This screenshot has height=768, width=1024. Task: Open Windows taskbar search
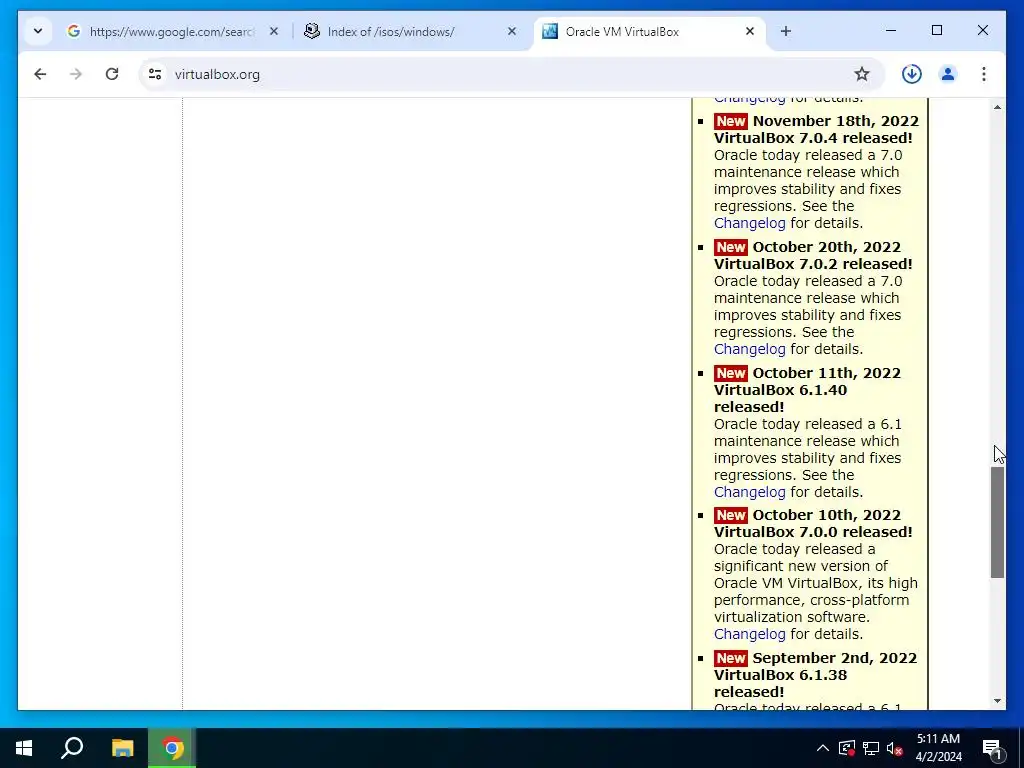click(72, 748)
